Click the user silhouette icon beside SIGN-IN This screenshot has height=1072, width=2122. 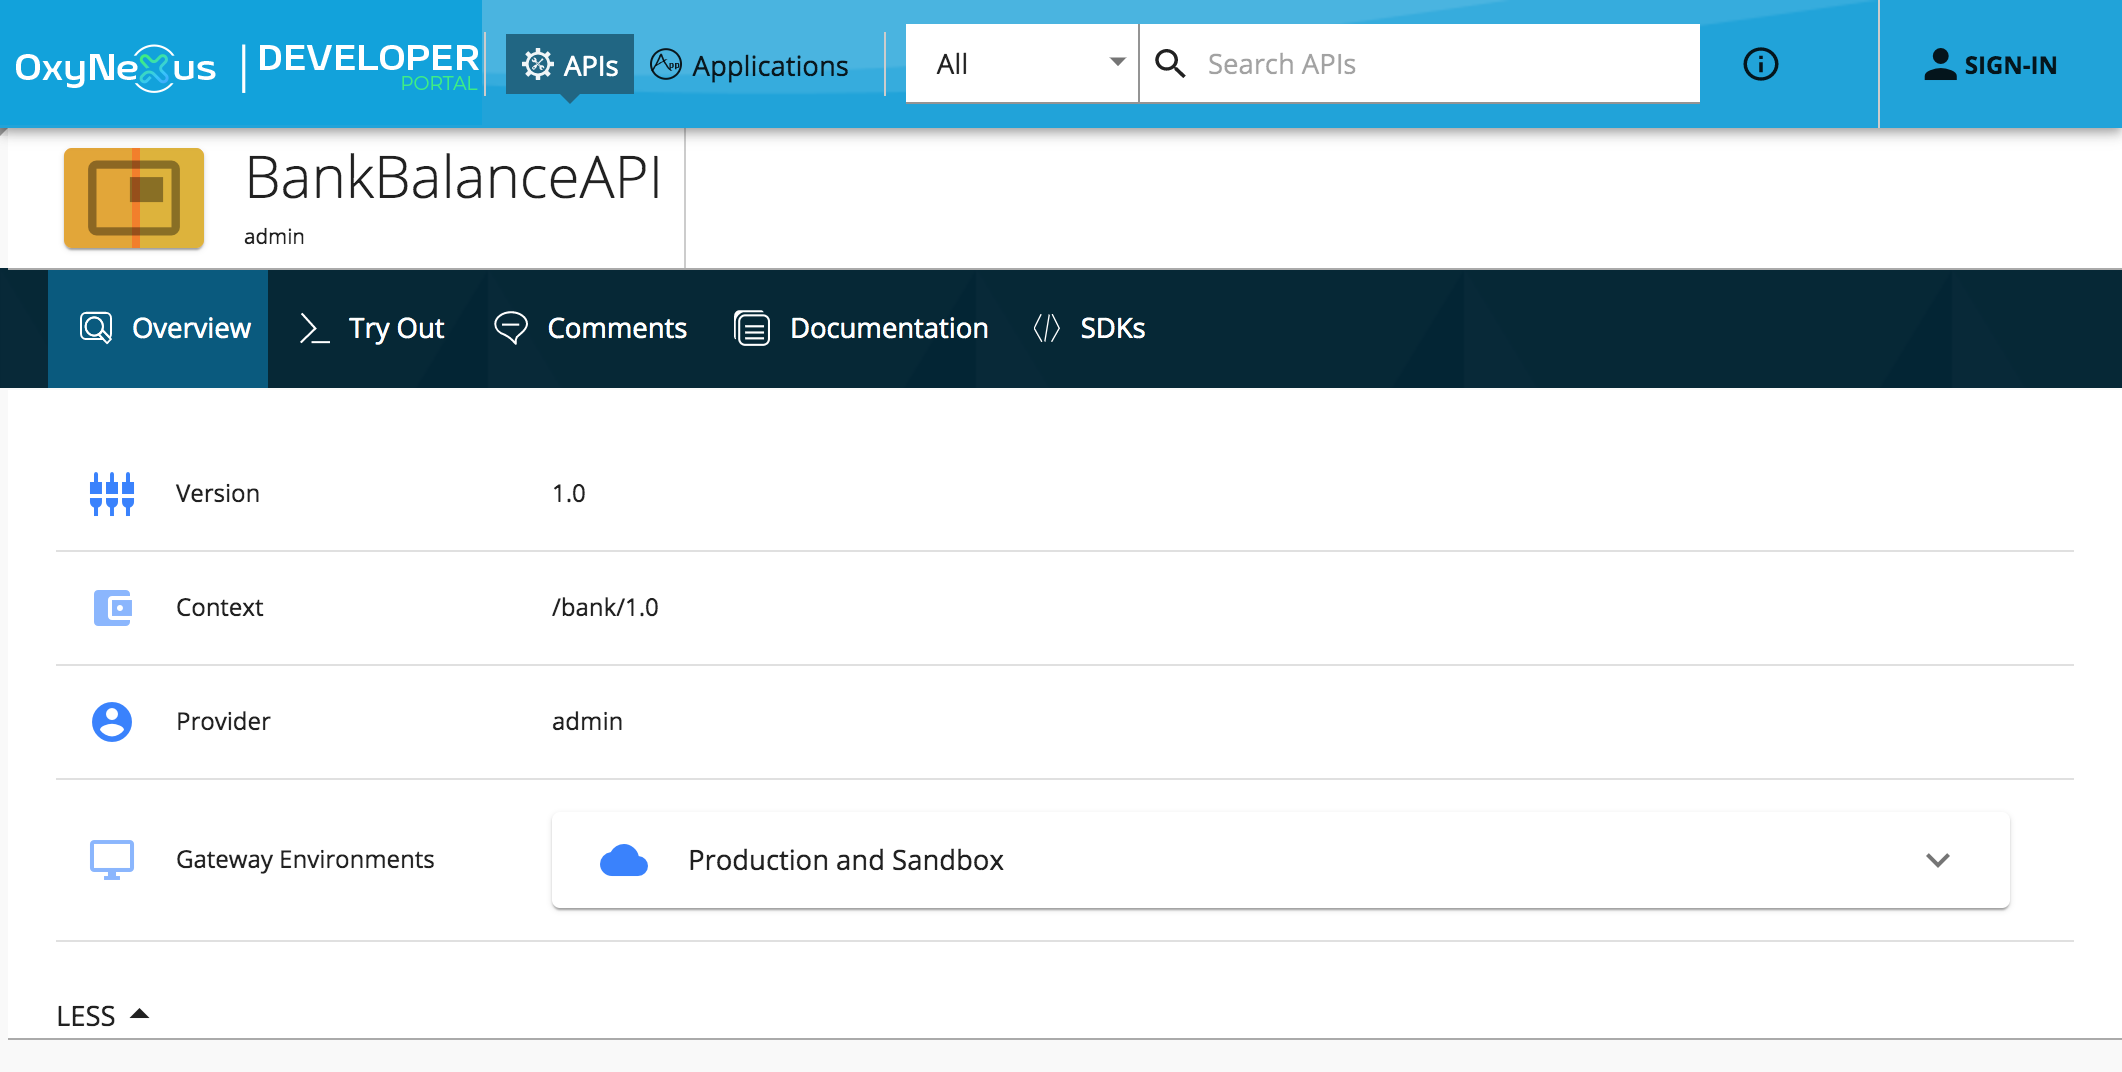coord(1940,64)
